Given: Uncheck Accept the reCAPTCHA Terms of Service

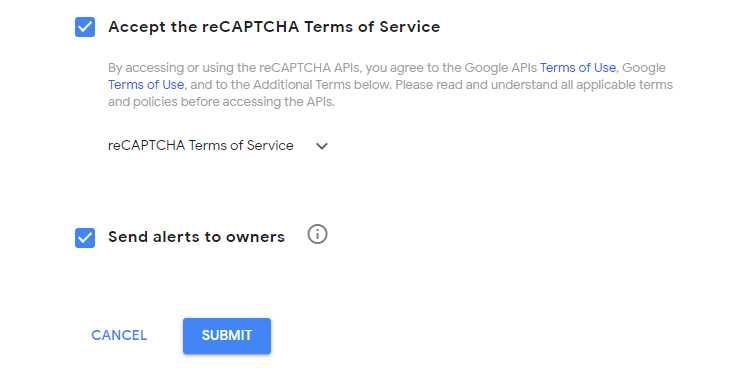Looking at the screenshot, I should pyautogui.click(x=85, y=27).
